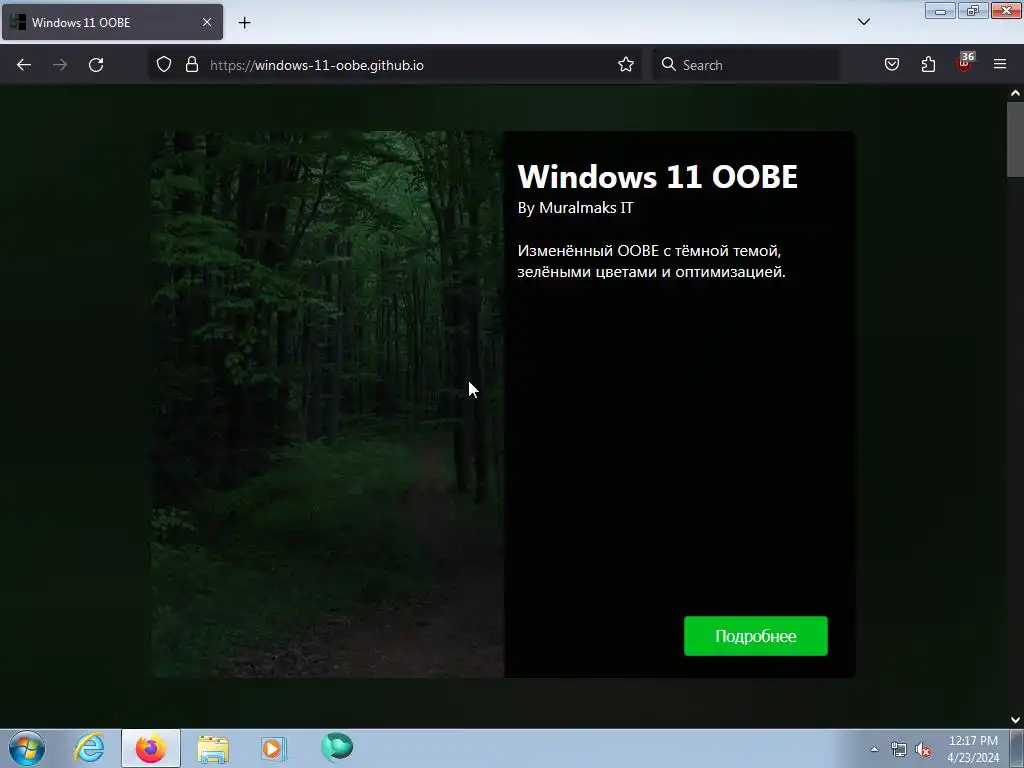Open Windows Explorer folder on taskbar
This screenshot has width=1024, height=768.
(213, 748)
